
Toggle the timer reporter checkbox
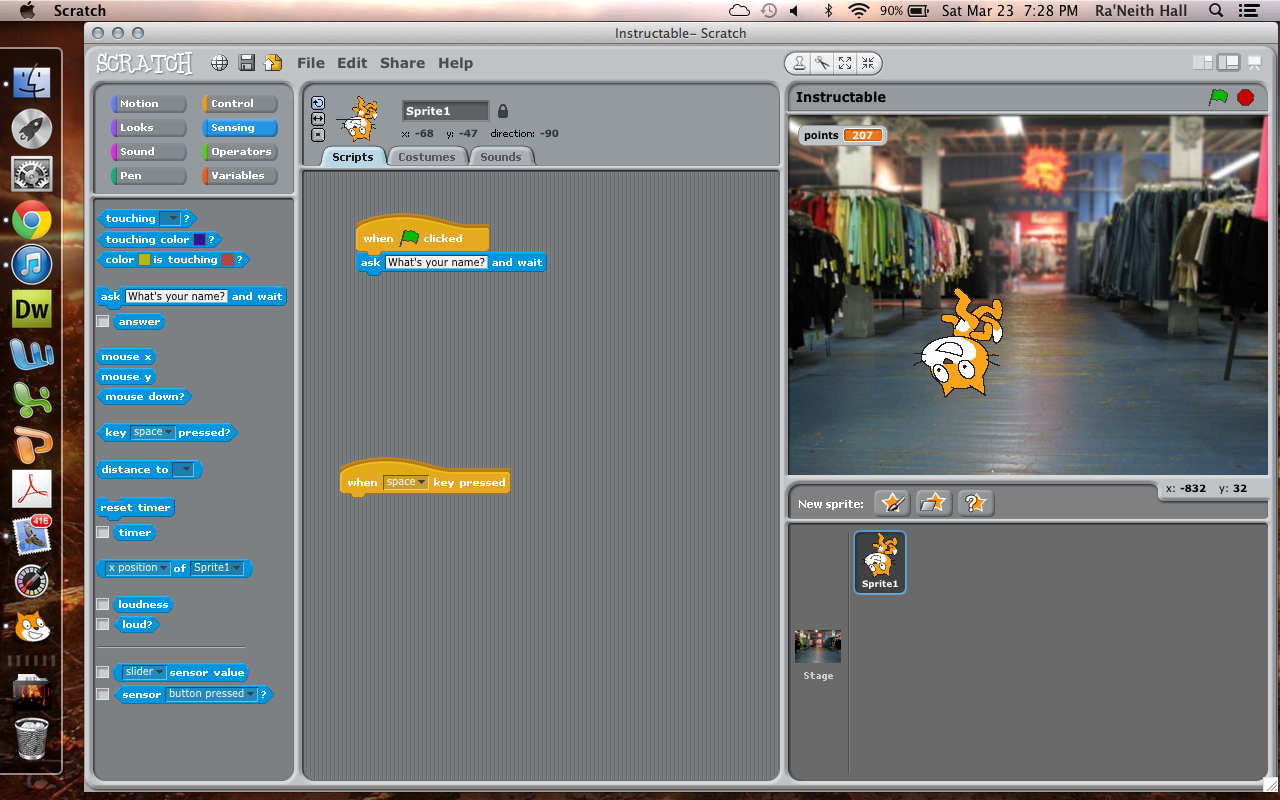click(102, 533)
